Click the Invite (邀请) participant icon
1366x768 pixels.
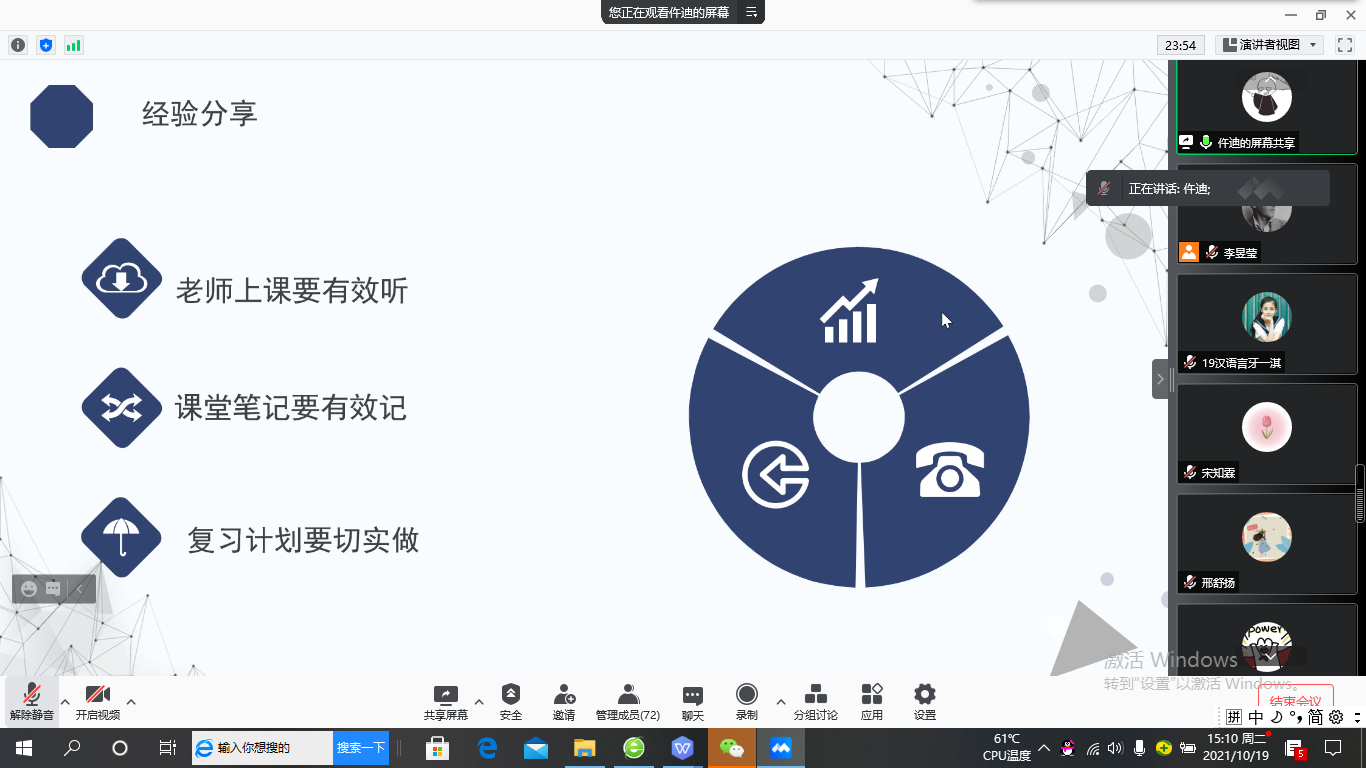click(x=564, y=701)
